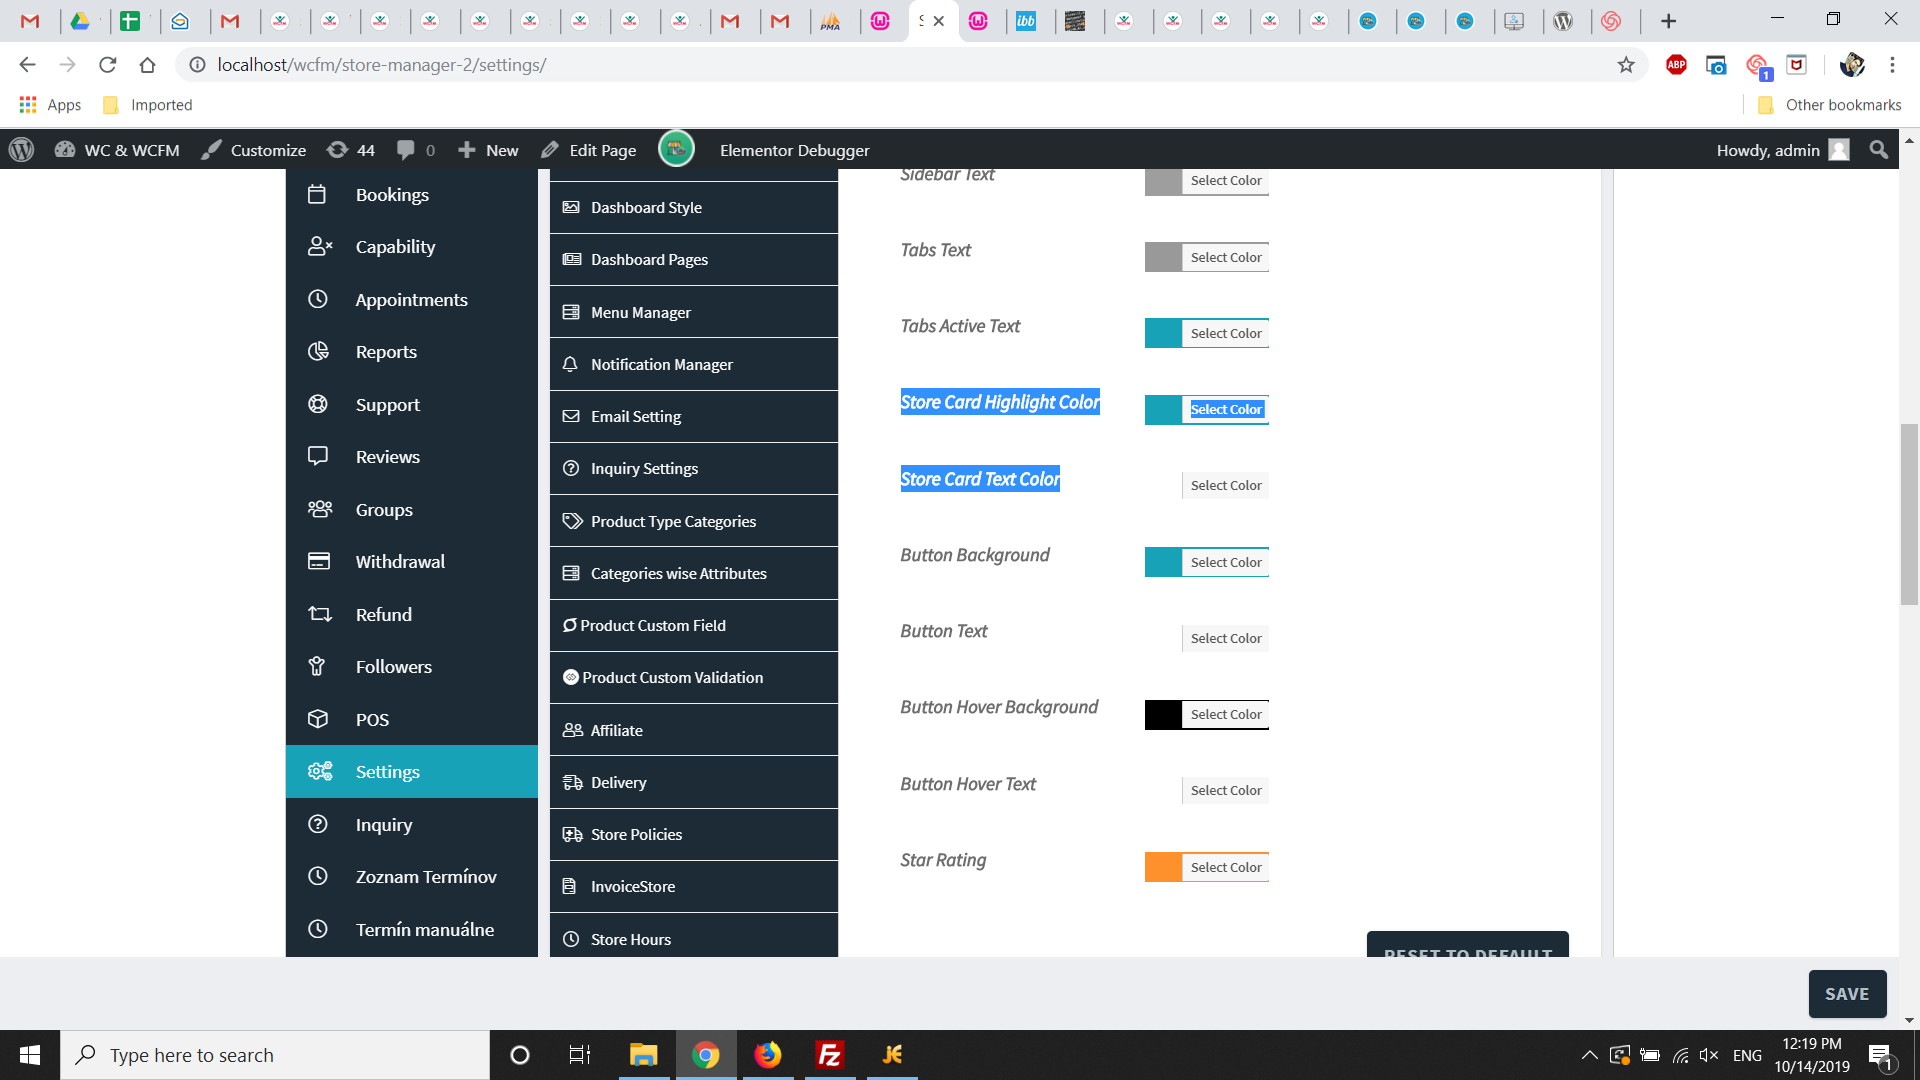
Task: Open Store Policies tab
Action: [694, 834]
